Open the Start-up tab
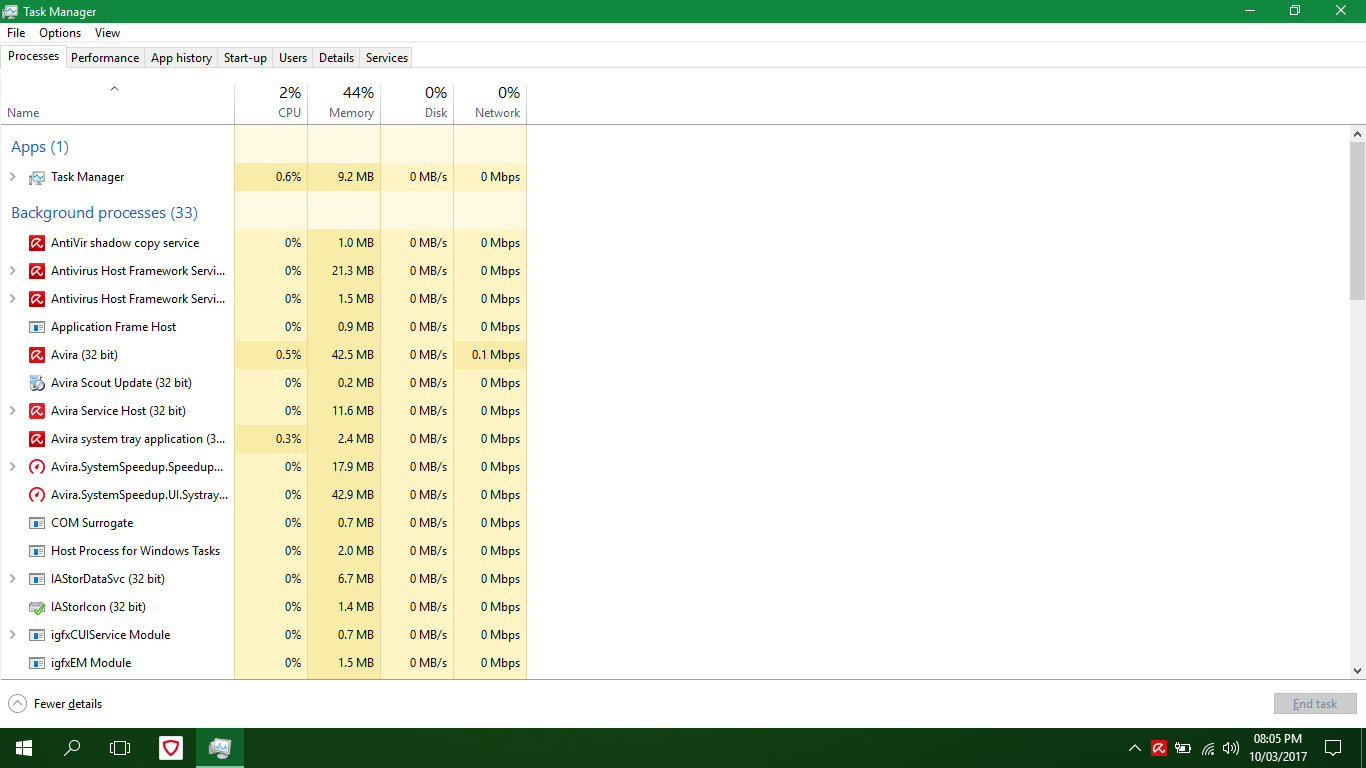1366x768 pixels. (245, 57)
